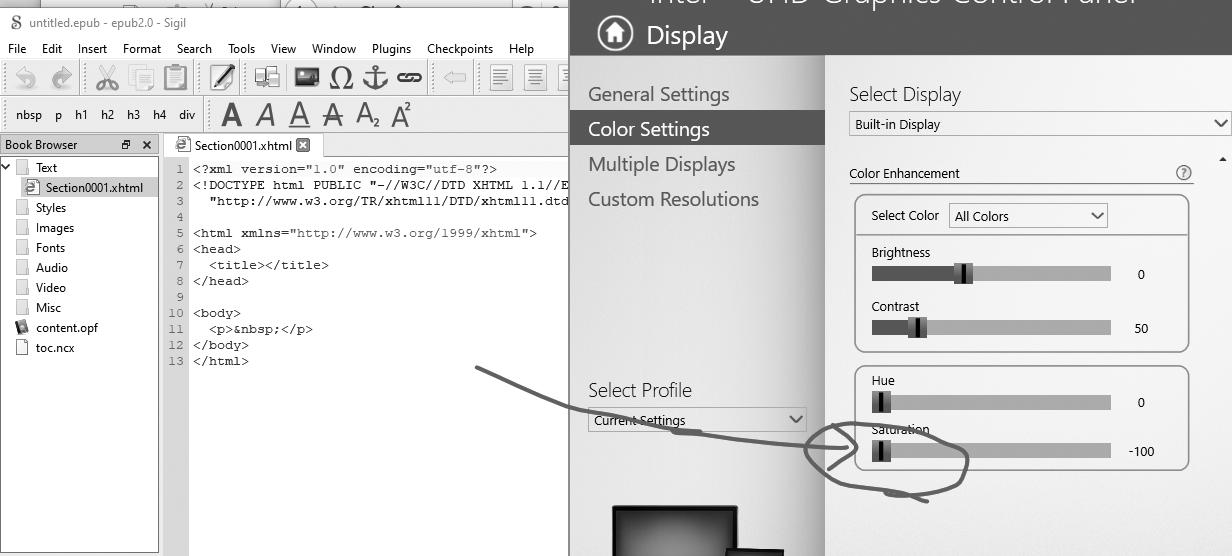Open the Format menu
The height and width of the screenshot is (556, 1232).
coord(142,48)
